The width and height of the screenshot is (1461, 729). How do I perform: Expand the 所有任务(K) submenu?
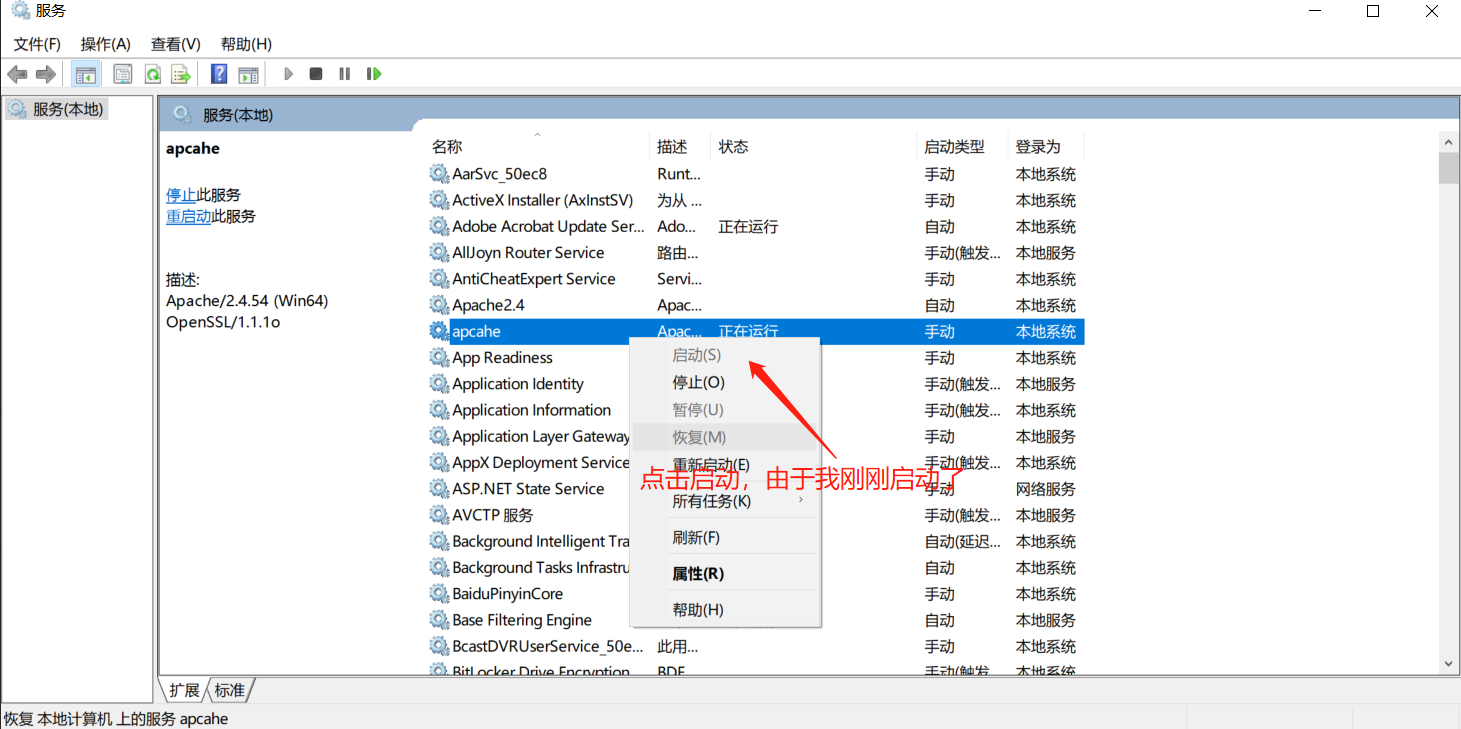coord(725,501)
